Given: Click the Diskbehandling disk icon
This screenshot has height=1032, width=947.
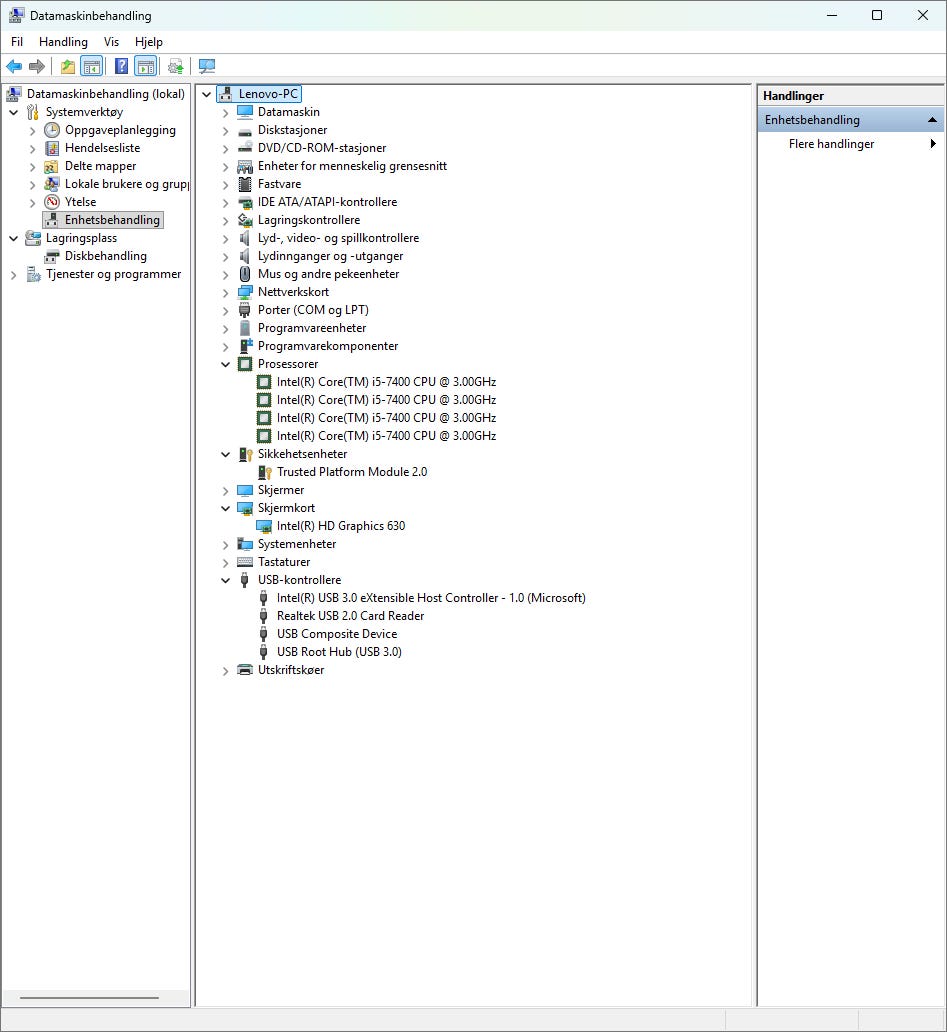Looking at the screenshot, I should [52, 256].
